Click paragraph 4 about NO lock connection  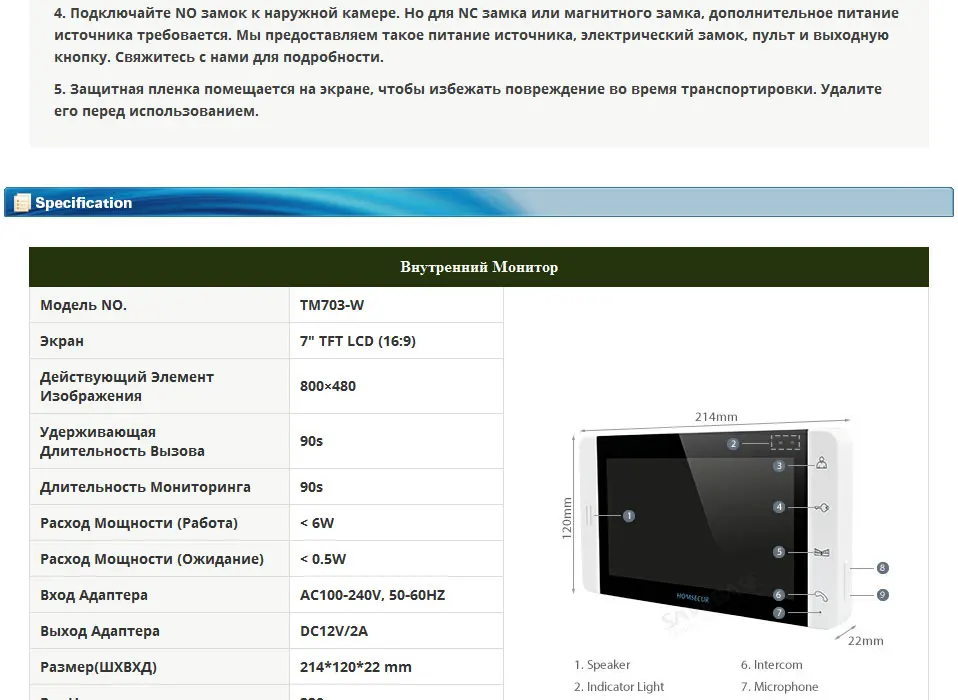point(477,35)
